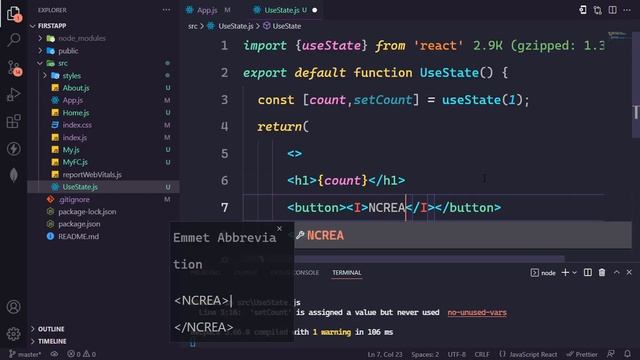Click the src breadcrumb
Screen dimensions: 640x360
tap(193, 26)
